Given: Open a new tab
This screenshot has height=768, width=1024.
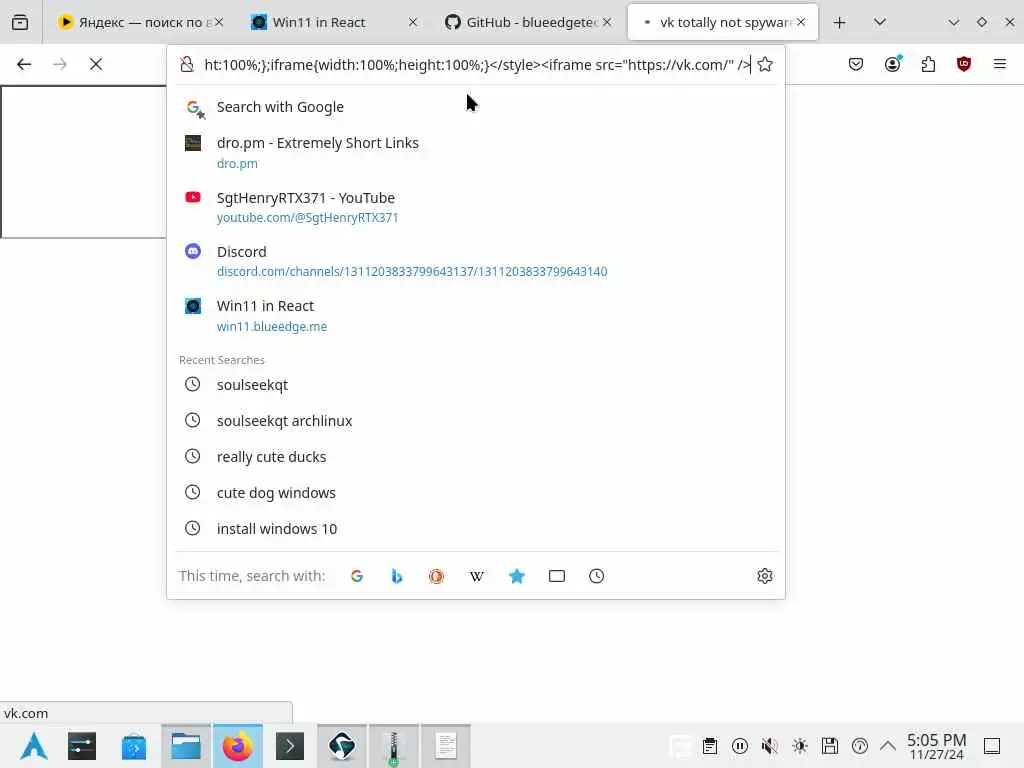Looking at the screenshot, I should [x=839, y=22].
